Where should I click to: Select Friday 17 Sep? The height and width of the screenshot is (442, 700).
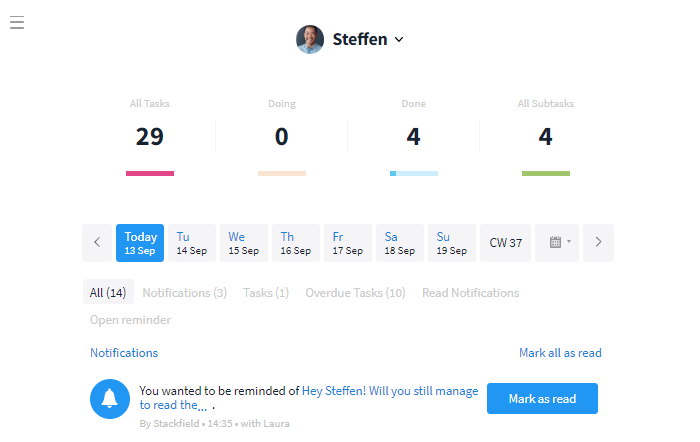[346, 243]
